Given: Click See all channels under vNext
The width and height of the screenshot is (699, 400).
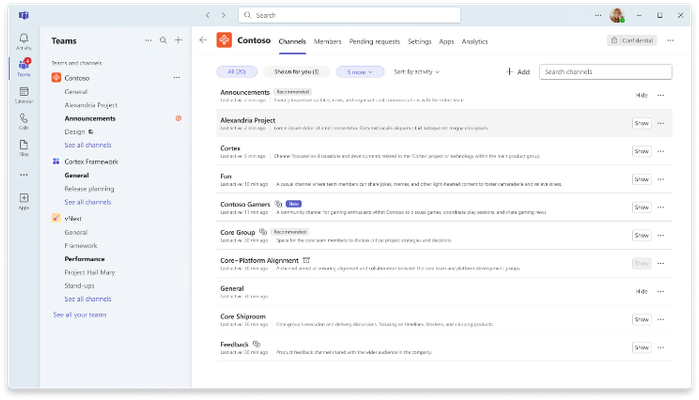Looking at the screenshot, I should 88,299.
